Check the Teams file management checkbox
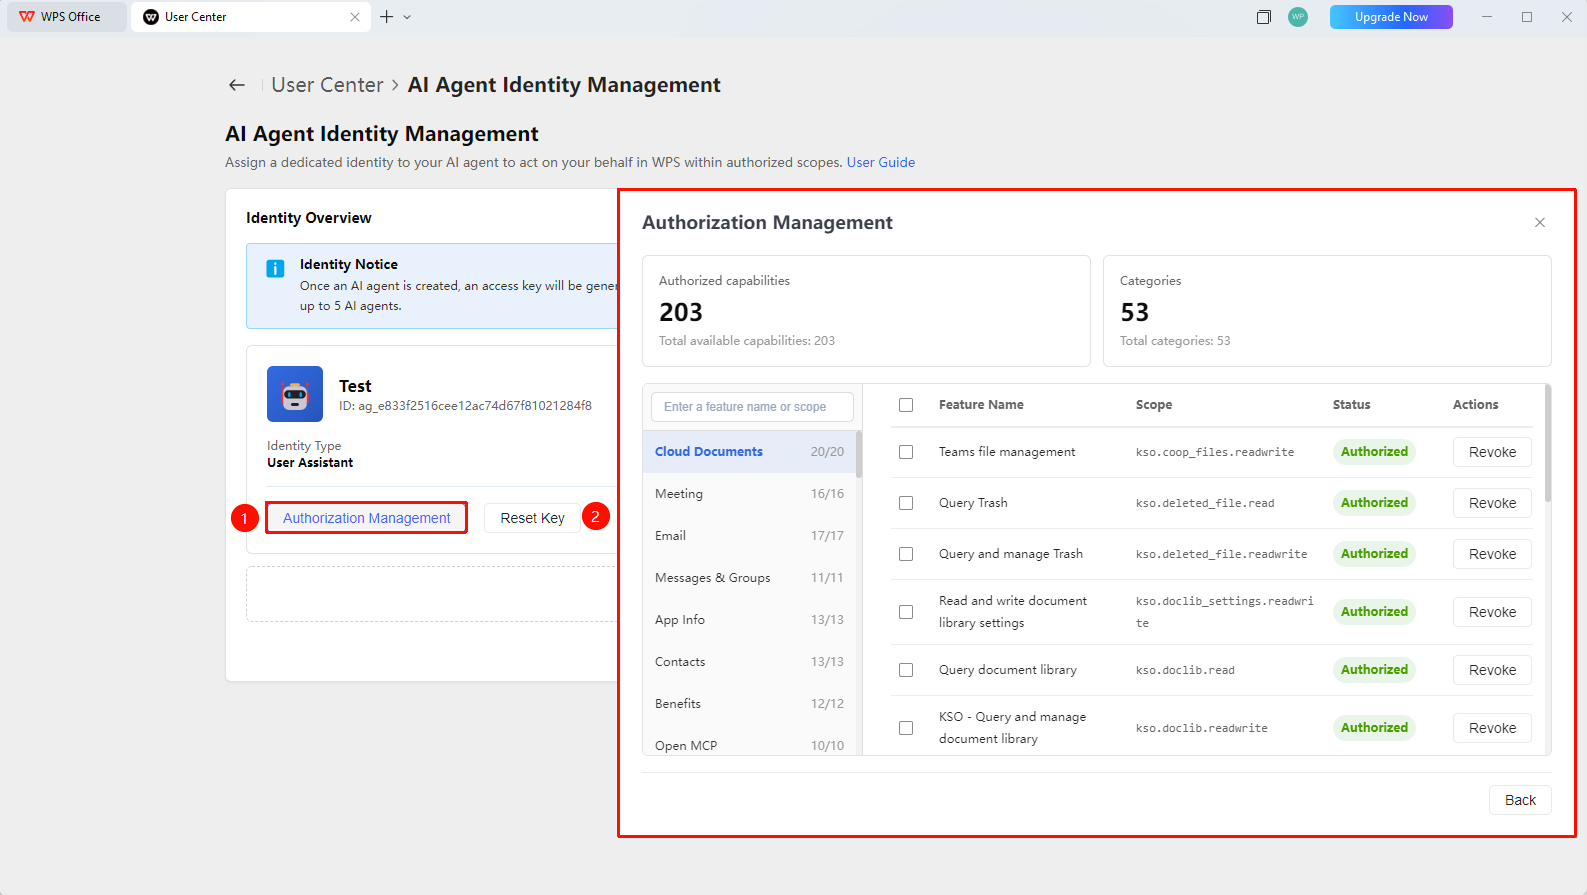The width and height of the screenshot is (1587, 895). (906, 452)
